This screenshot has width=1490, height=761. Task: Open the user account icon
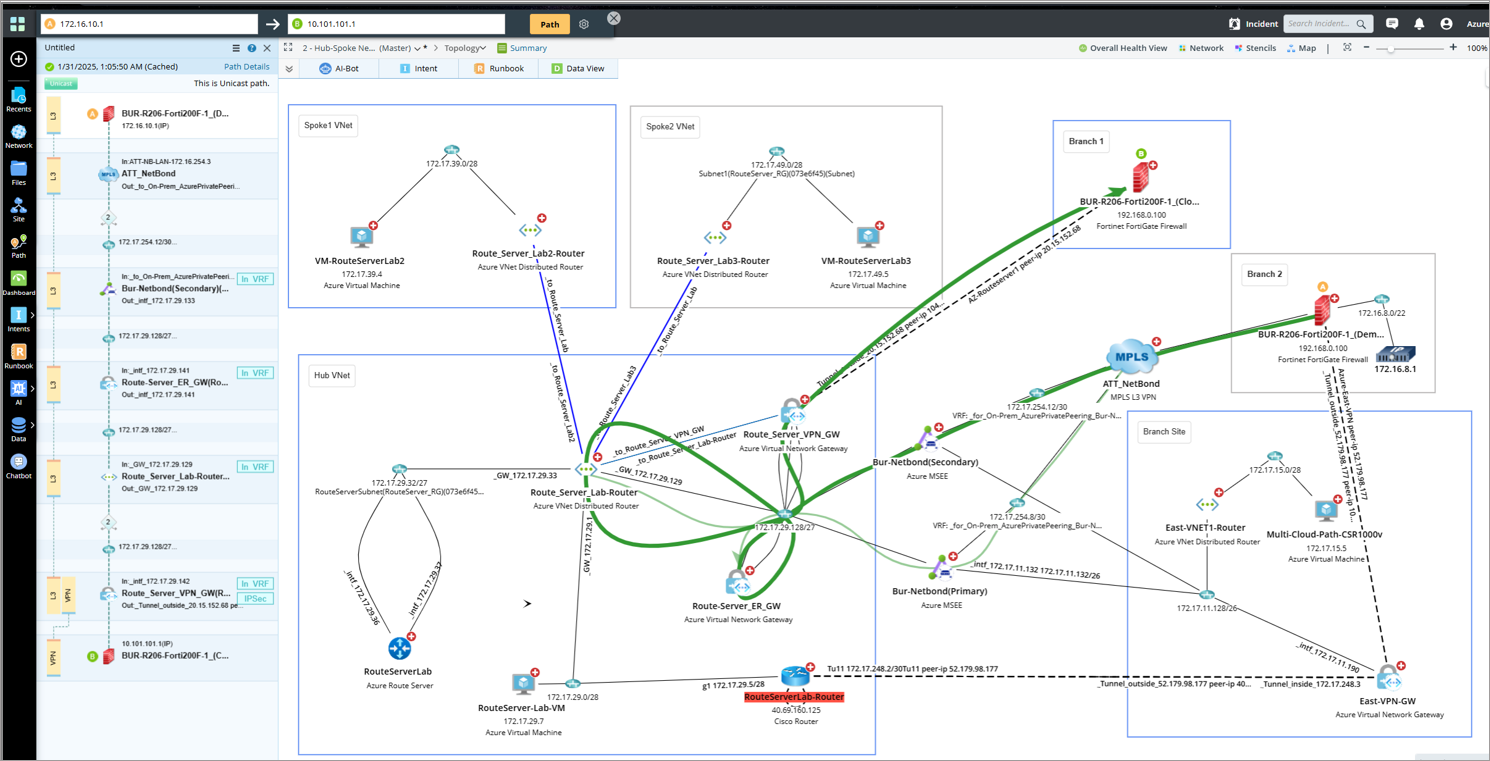tap(1446, 24)
